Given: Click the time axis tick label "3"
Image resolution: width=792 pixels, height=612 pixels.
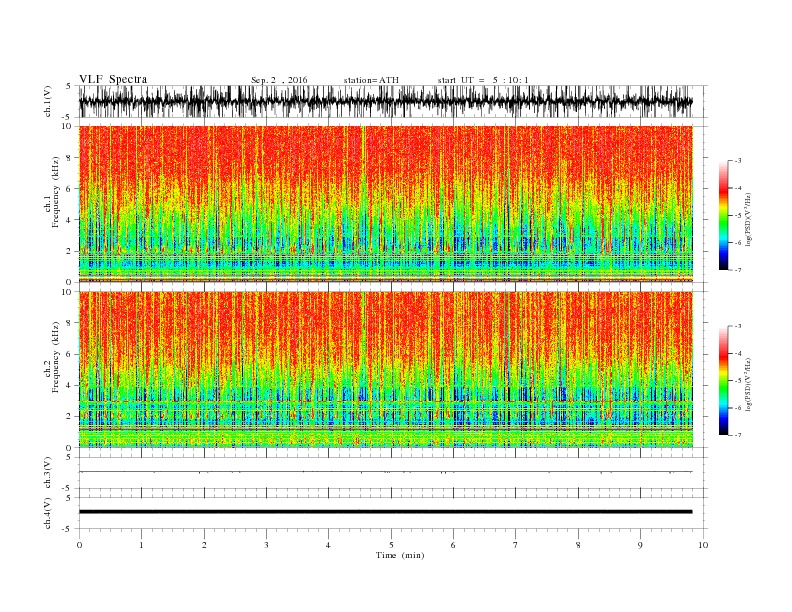Looking at the screenshot, I should (266, 545).
